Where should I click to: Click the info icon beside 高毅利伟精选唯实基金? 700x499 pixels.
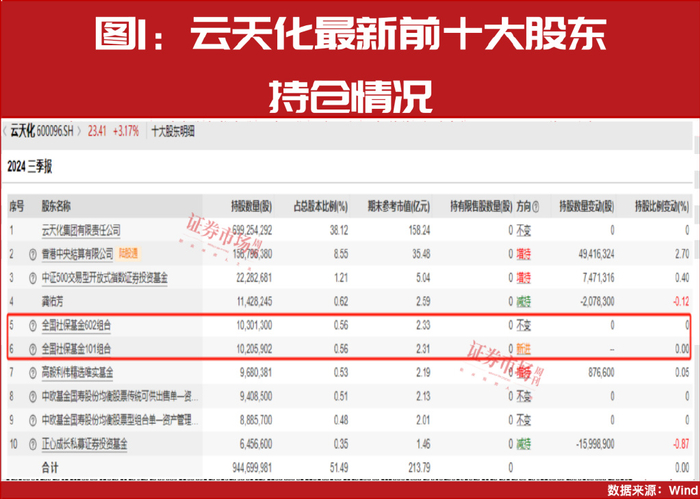tap(33, 373)
